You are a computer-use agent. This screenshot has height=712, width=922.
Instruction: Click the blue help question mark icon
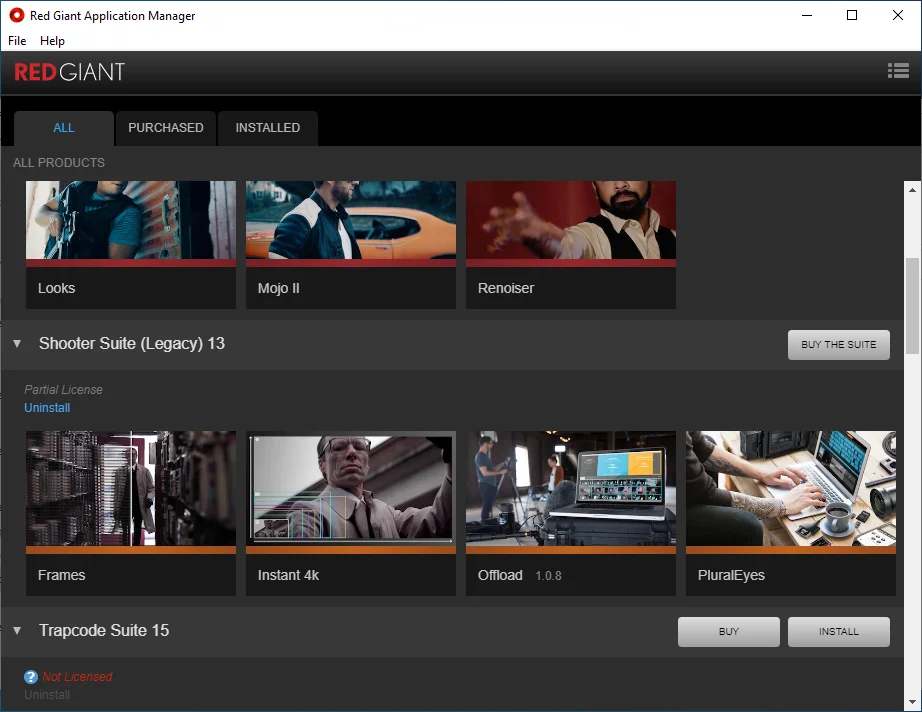[x=31, y=677]
